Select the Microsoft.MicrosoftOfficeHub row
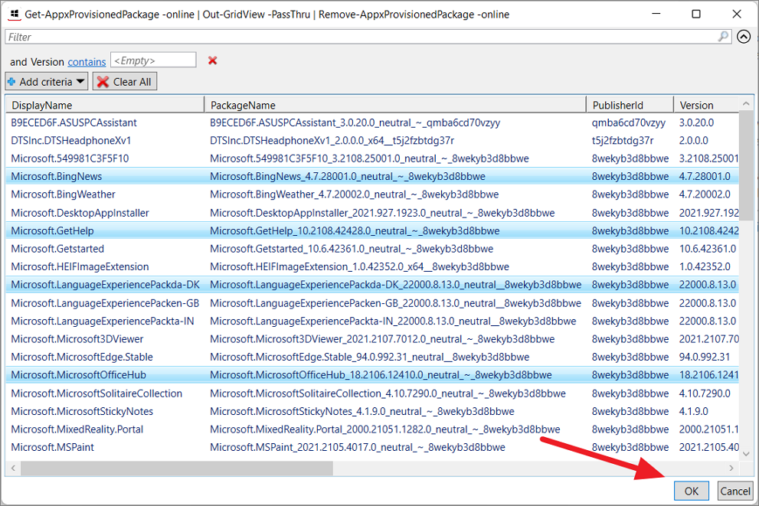This screenshot has height=506, width=759. pos(372,375)
